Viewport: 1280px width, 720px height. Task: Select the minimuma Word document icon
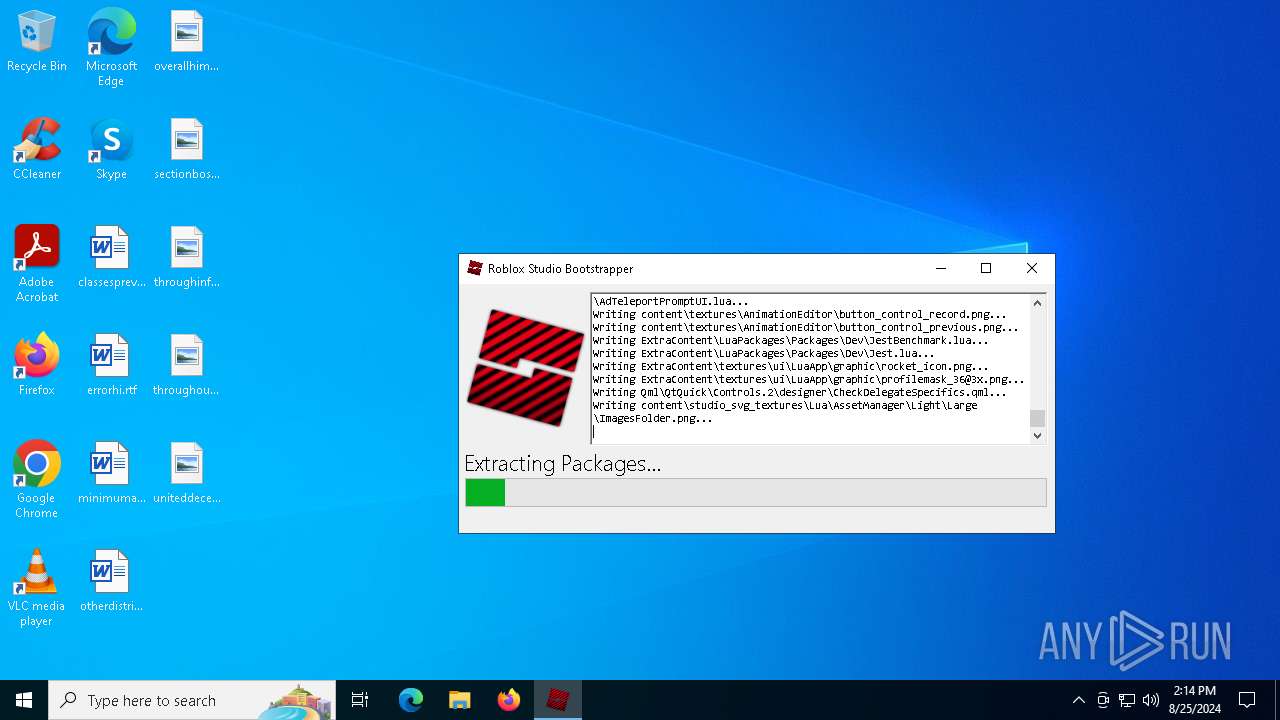[x=111, y=473]
